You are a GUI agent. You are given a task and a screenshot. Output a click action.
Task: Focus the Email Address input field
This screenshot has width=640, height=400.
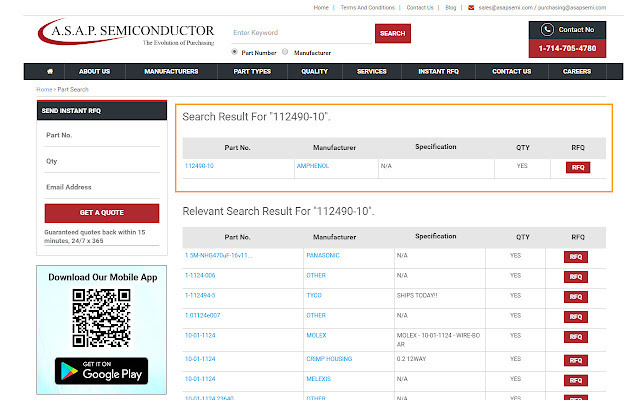pyautogui.click(x=102, y=187)
